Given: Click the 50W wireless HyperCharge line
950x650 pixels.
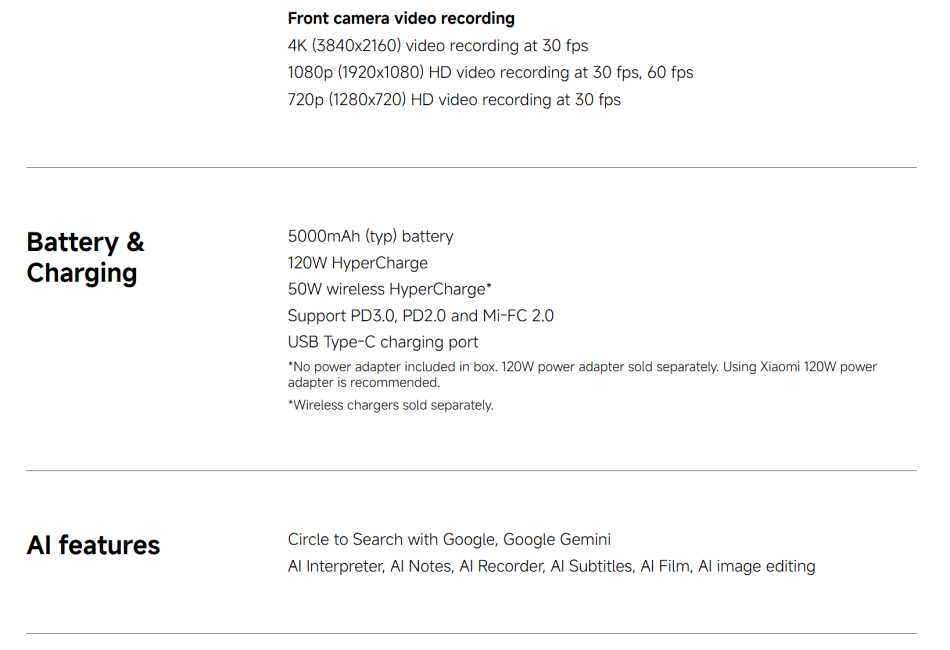Looking at the screenshot, I should pos(390,289).
